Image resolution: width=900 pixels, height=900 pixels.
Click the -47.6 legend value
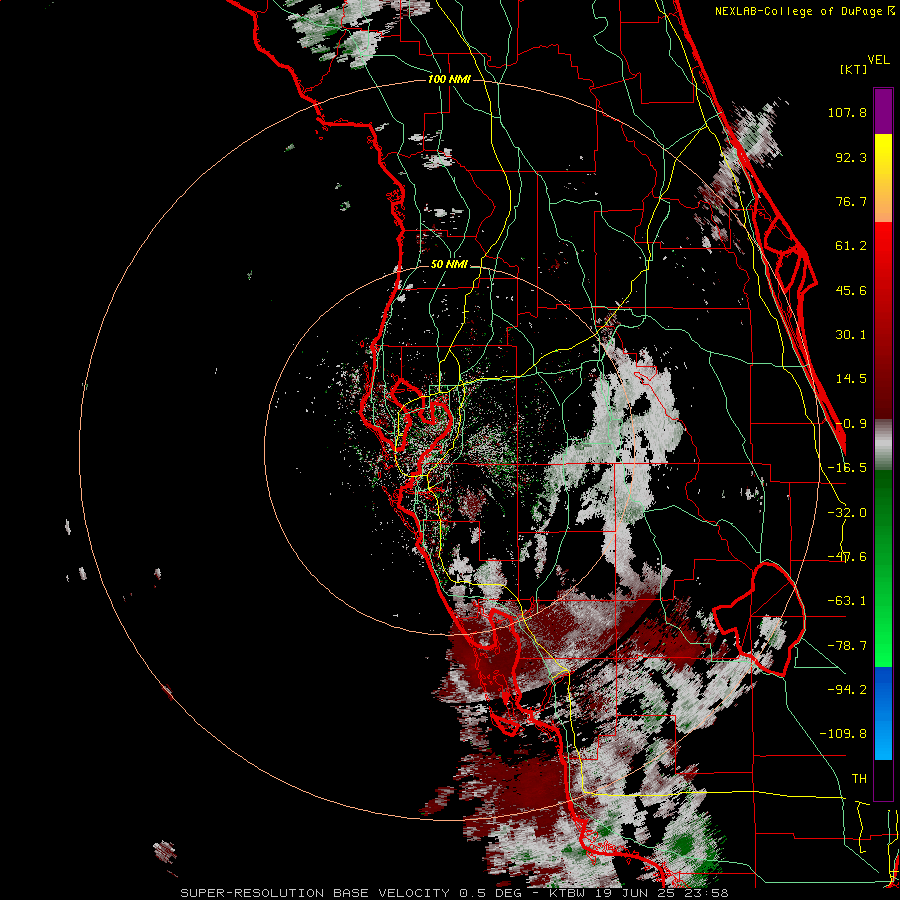pyautogui.click(x=847, y=557)
